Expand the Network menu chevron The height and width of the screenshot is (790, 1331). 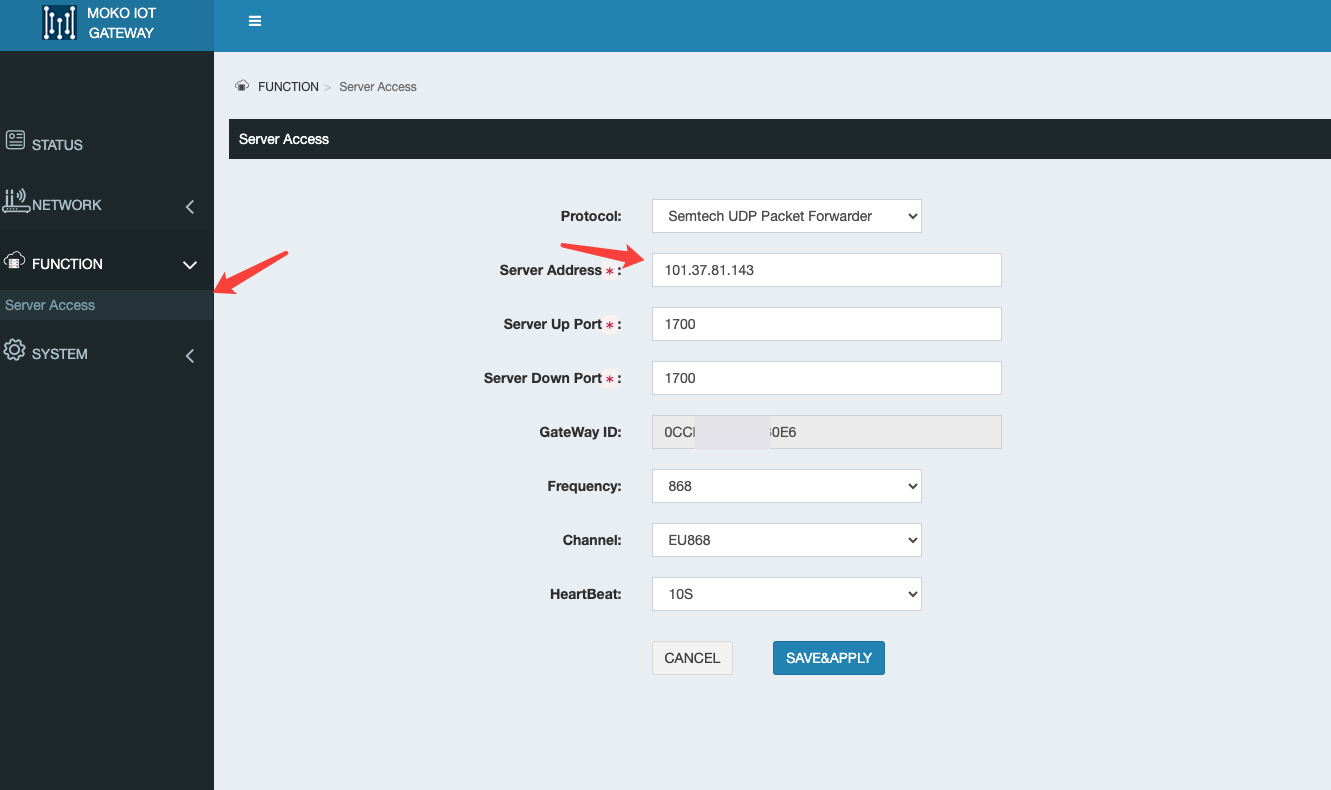[190, 207]
